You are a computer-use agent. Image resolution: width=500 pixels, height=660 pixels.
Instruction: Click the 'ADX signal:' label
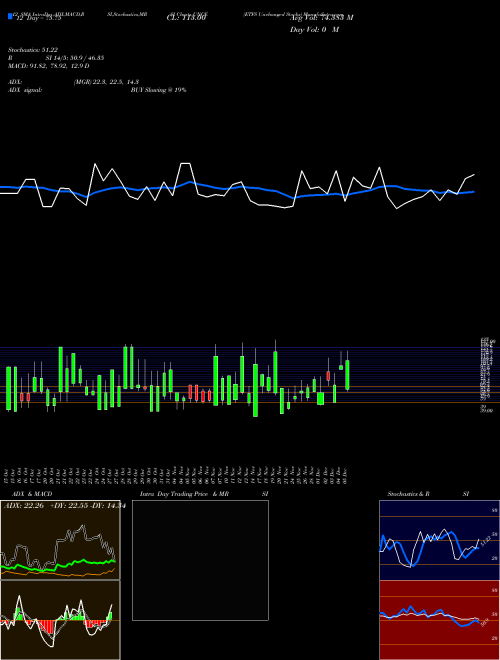click(25, 90)
